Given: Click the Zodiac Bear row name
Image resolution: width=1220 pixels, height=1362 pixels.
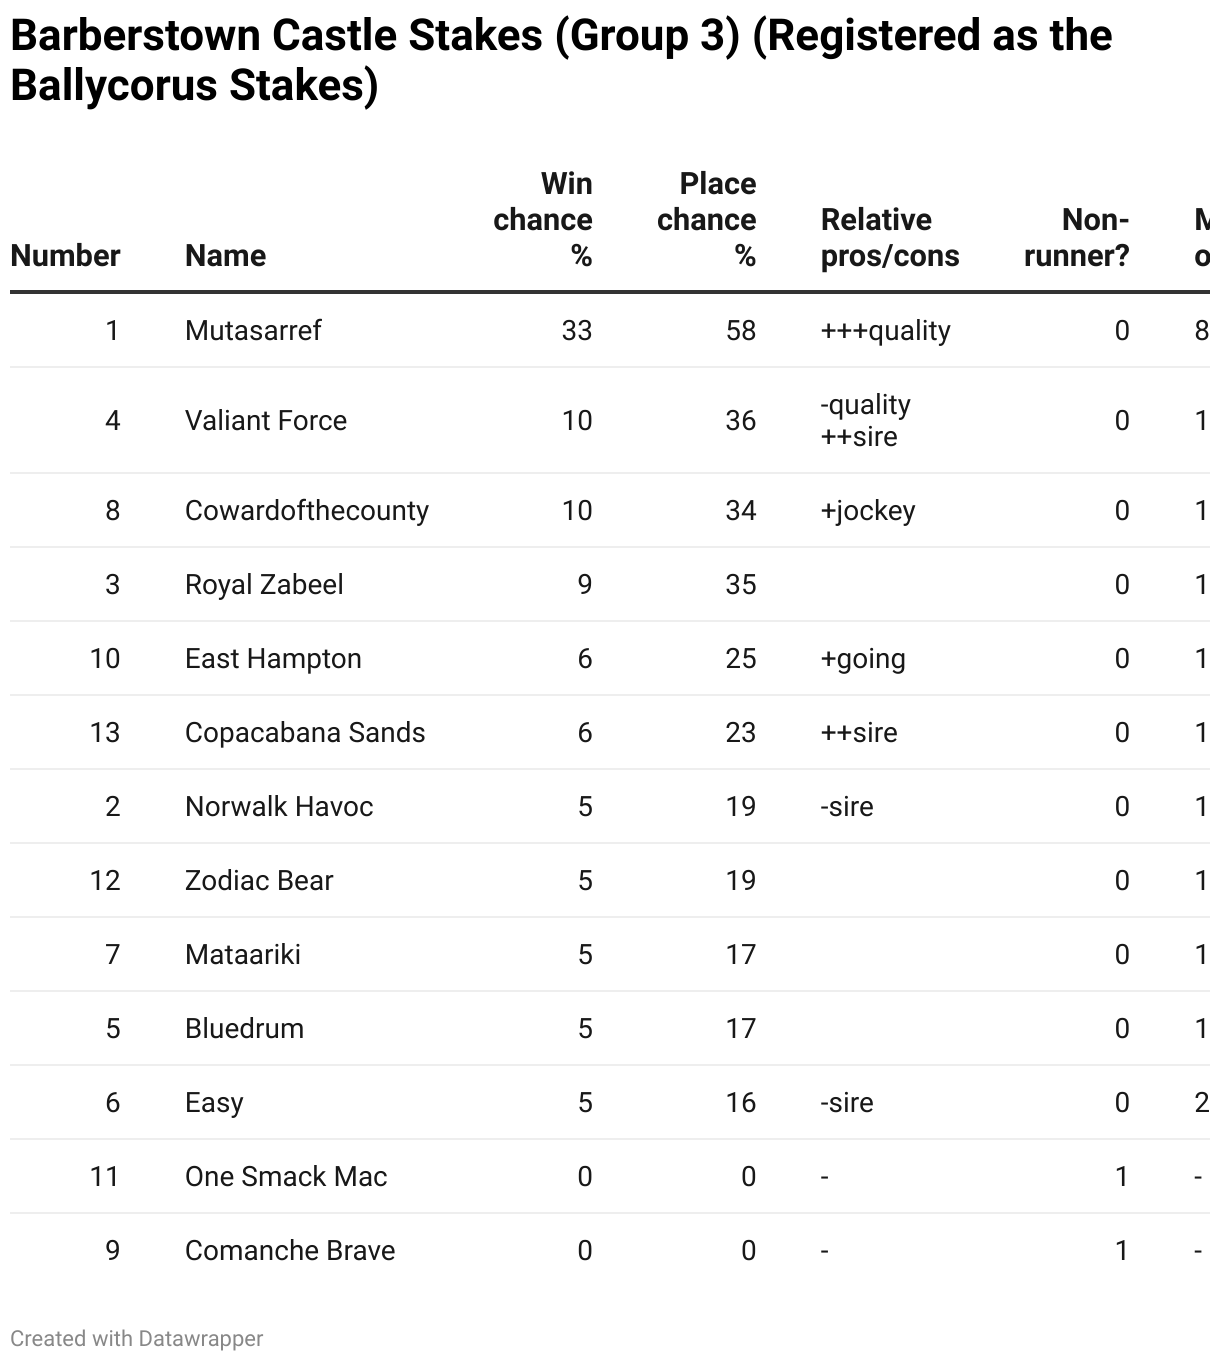Looking at the screenshot, I should tap(259, 881).
